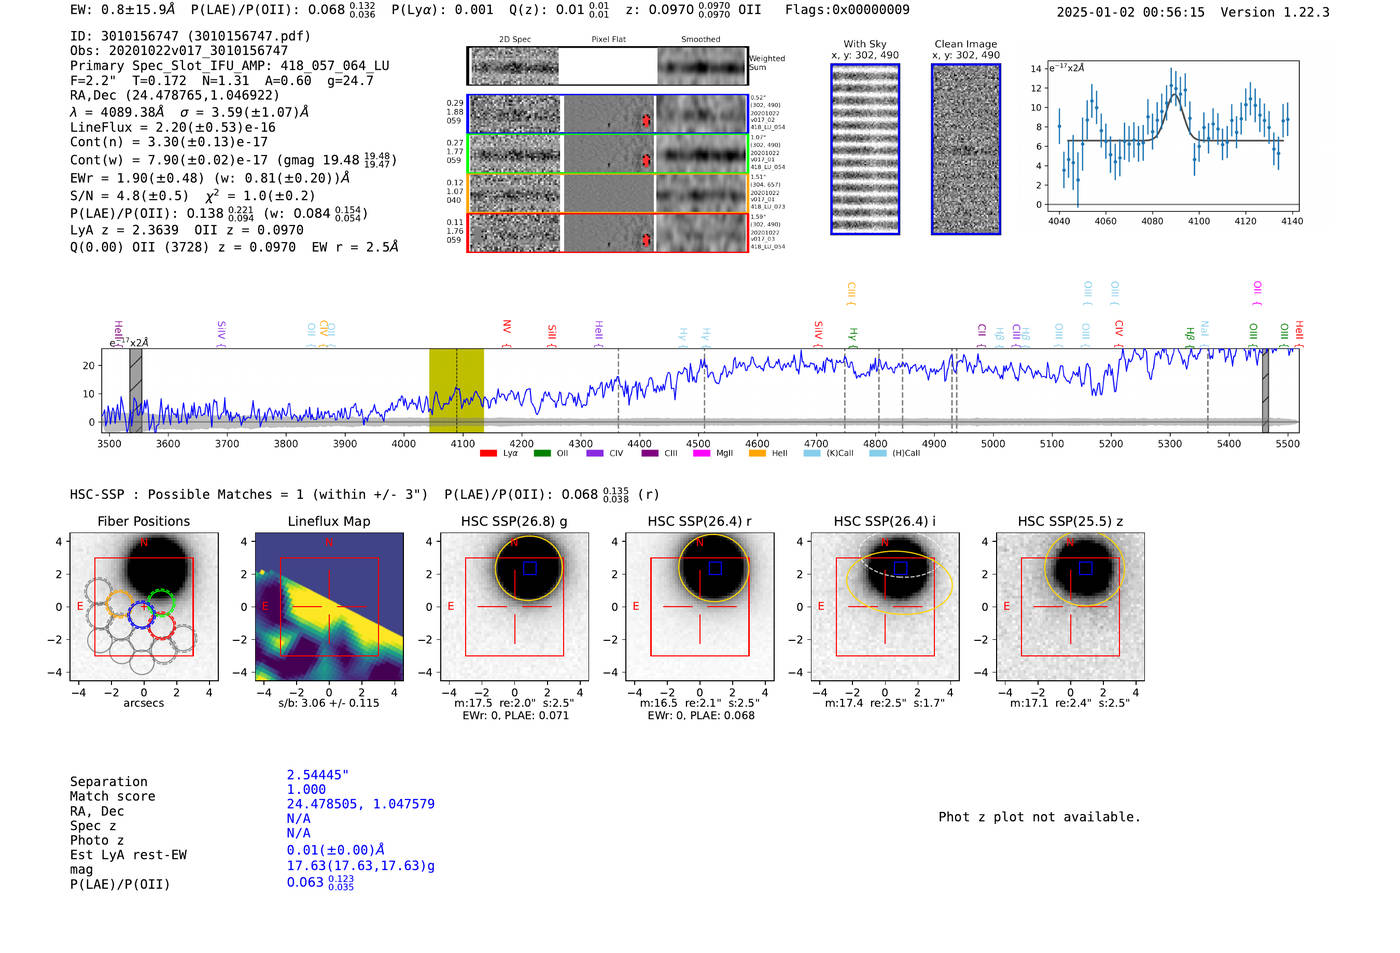Click the Obs: 20201022v017_3010156747 line

tap(179, 50)
